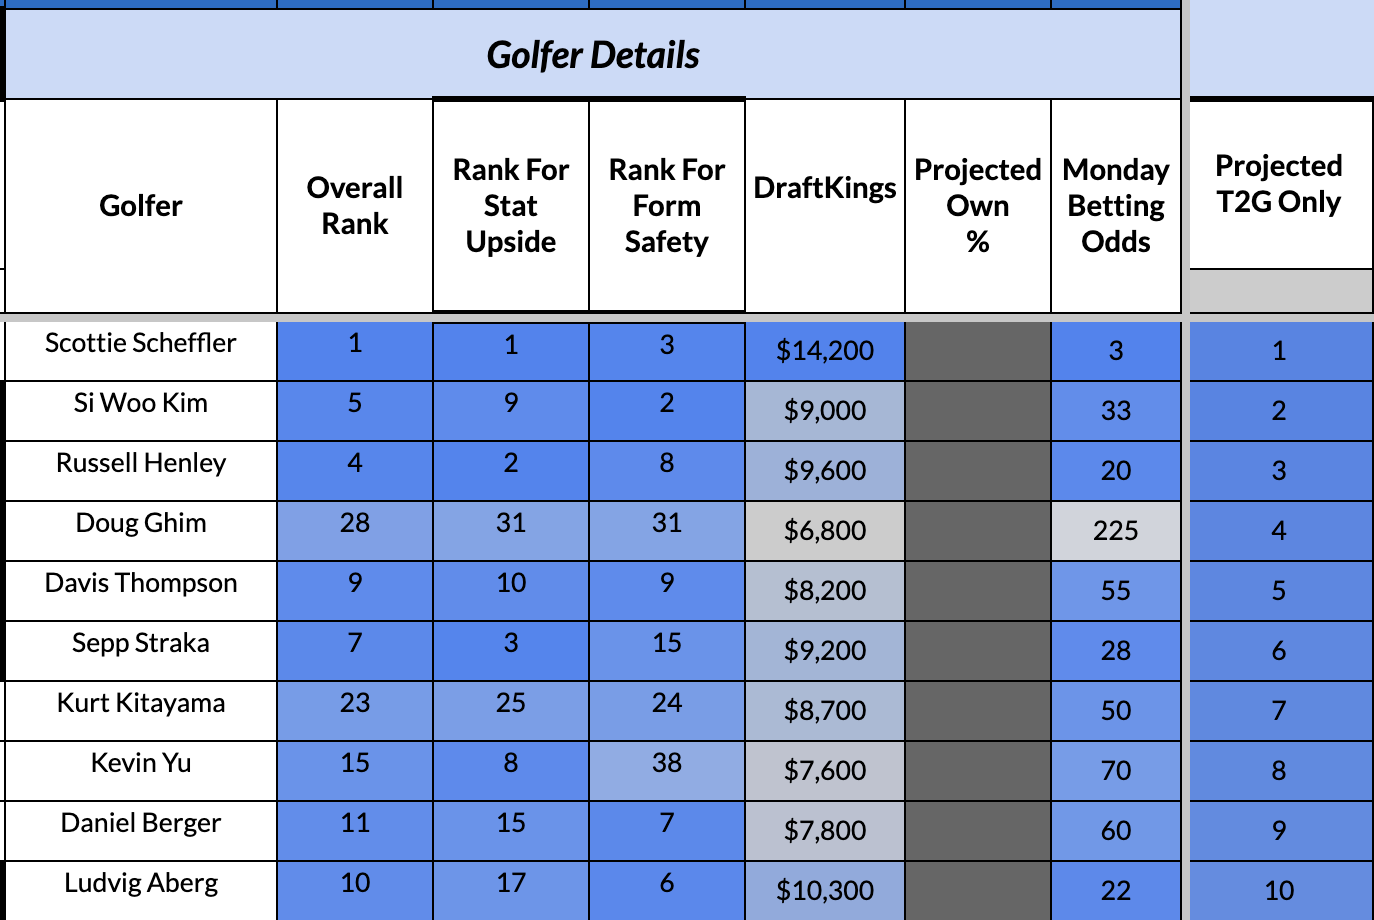
Task: Select Monday Betting Odds header
Action: pyautogui.click(x=1116, y=206)
